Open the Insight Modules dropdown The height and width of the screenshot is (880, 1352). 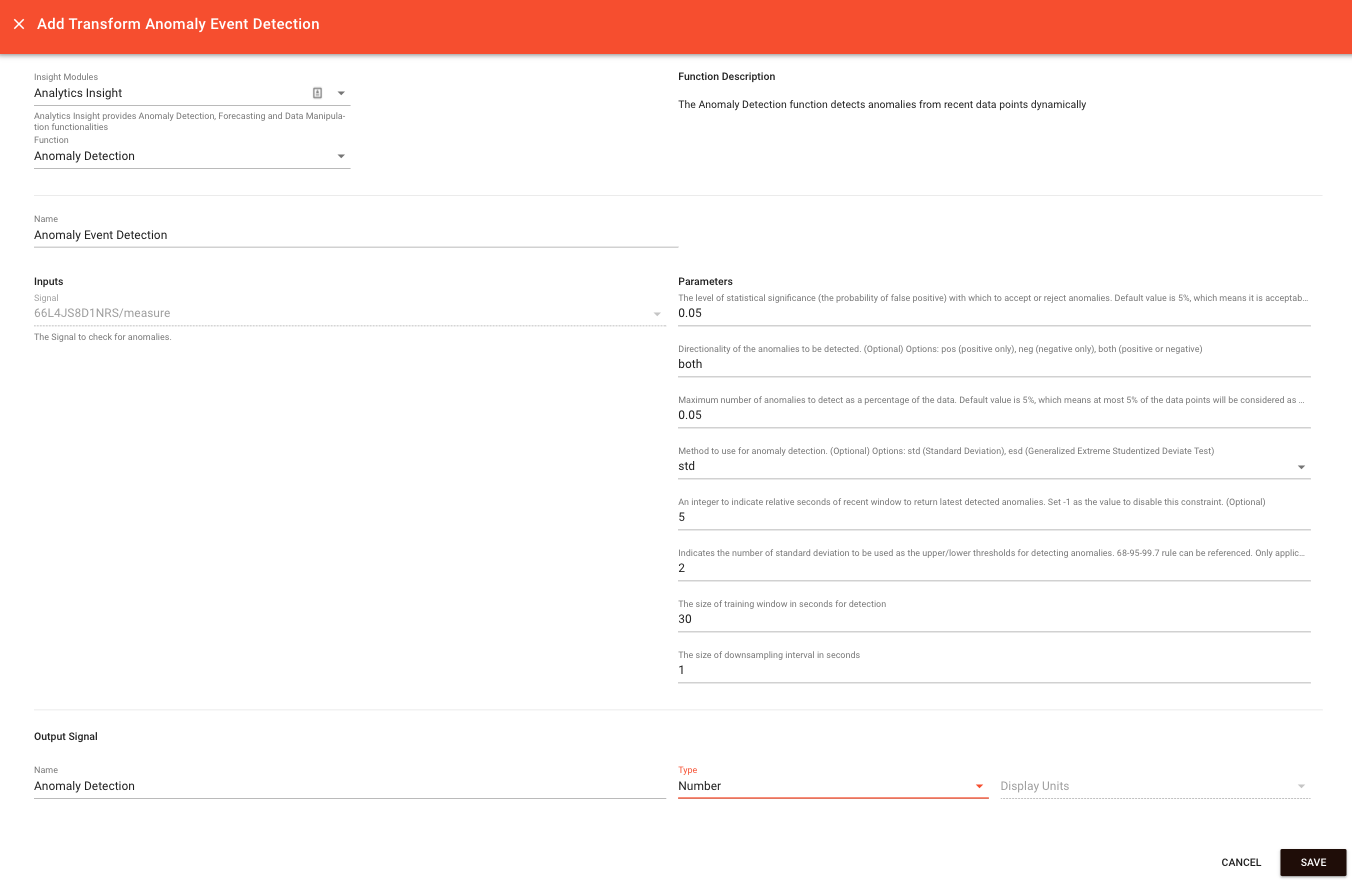click(341, 92)
